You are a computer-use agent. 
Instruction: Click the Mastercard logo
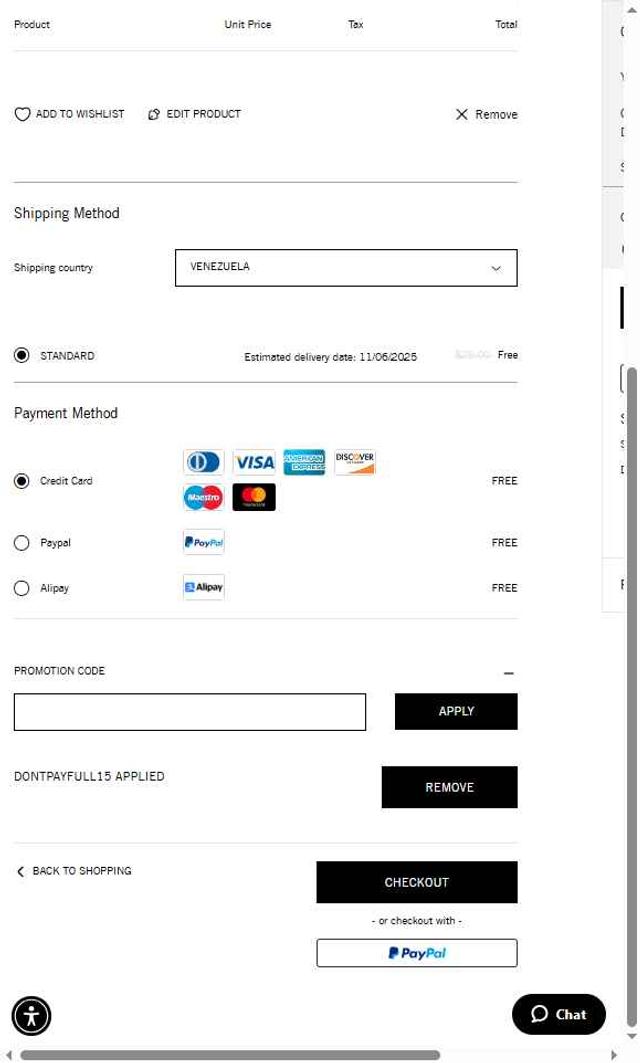pyautogui.click(x=254, y=497)
